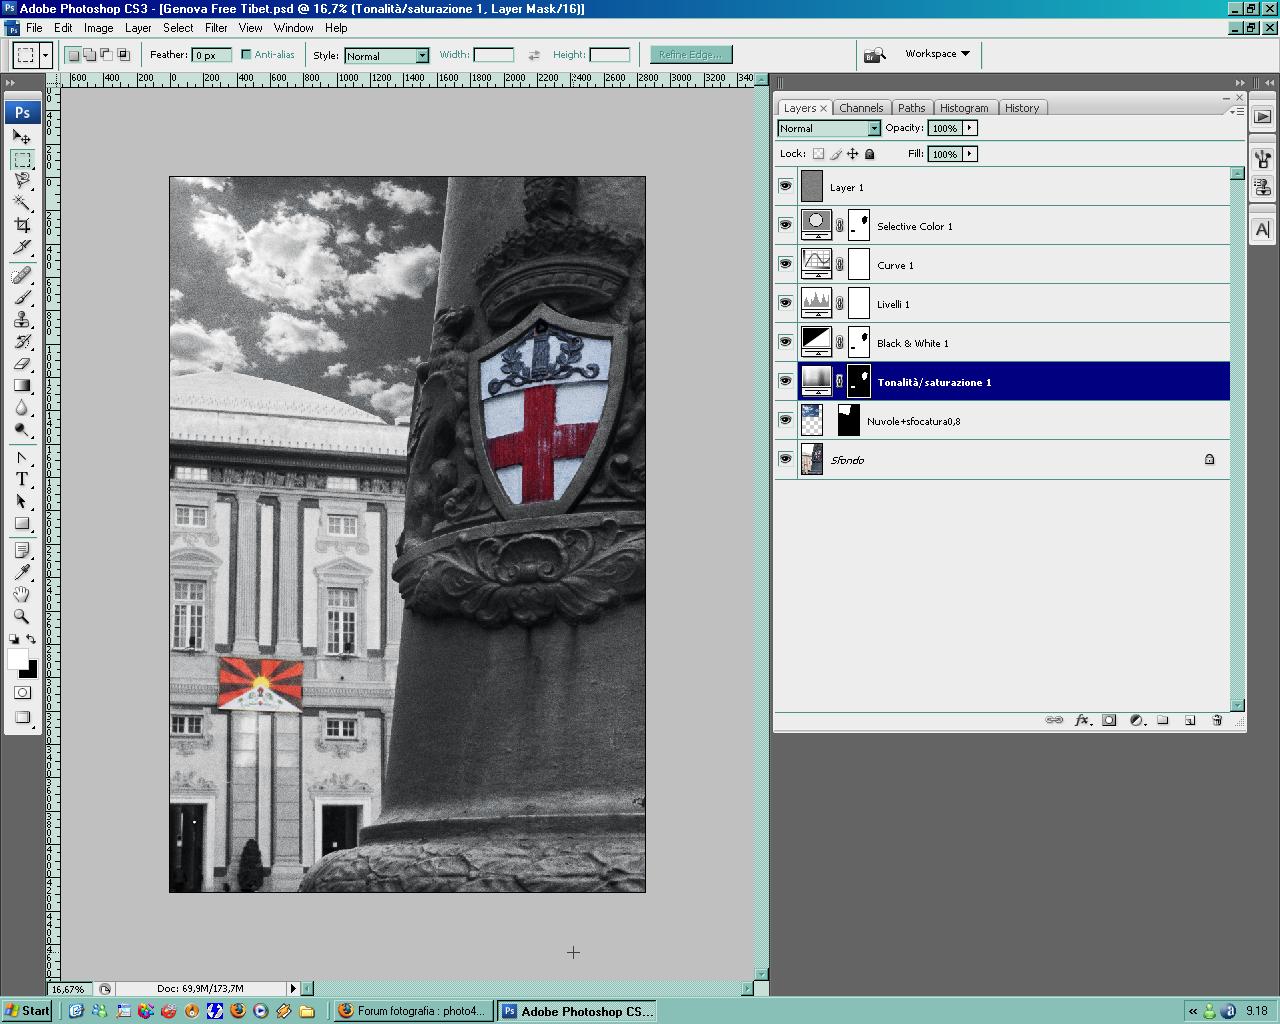1280x1024 pixels.
Task: Select the Lasso tool
Action: coord(22,181)
